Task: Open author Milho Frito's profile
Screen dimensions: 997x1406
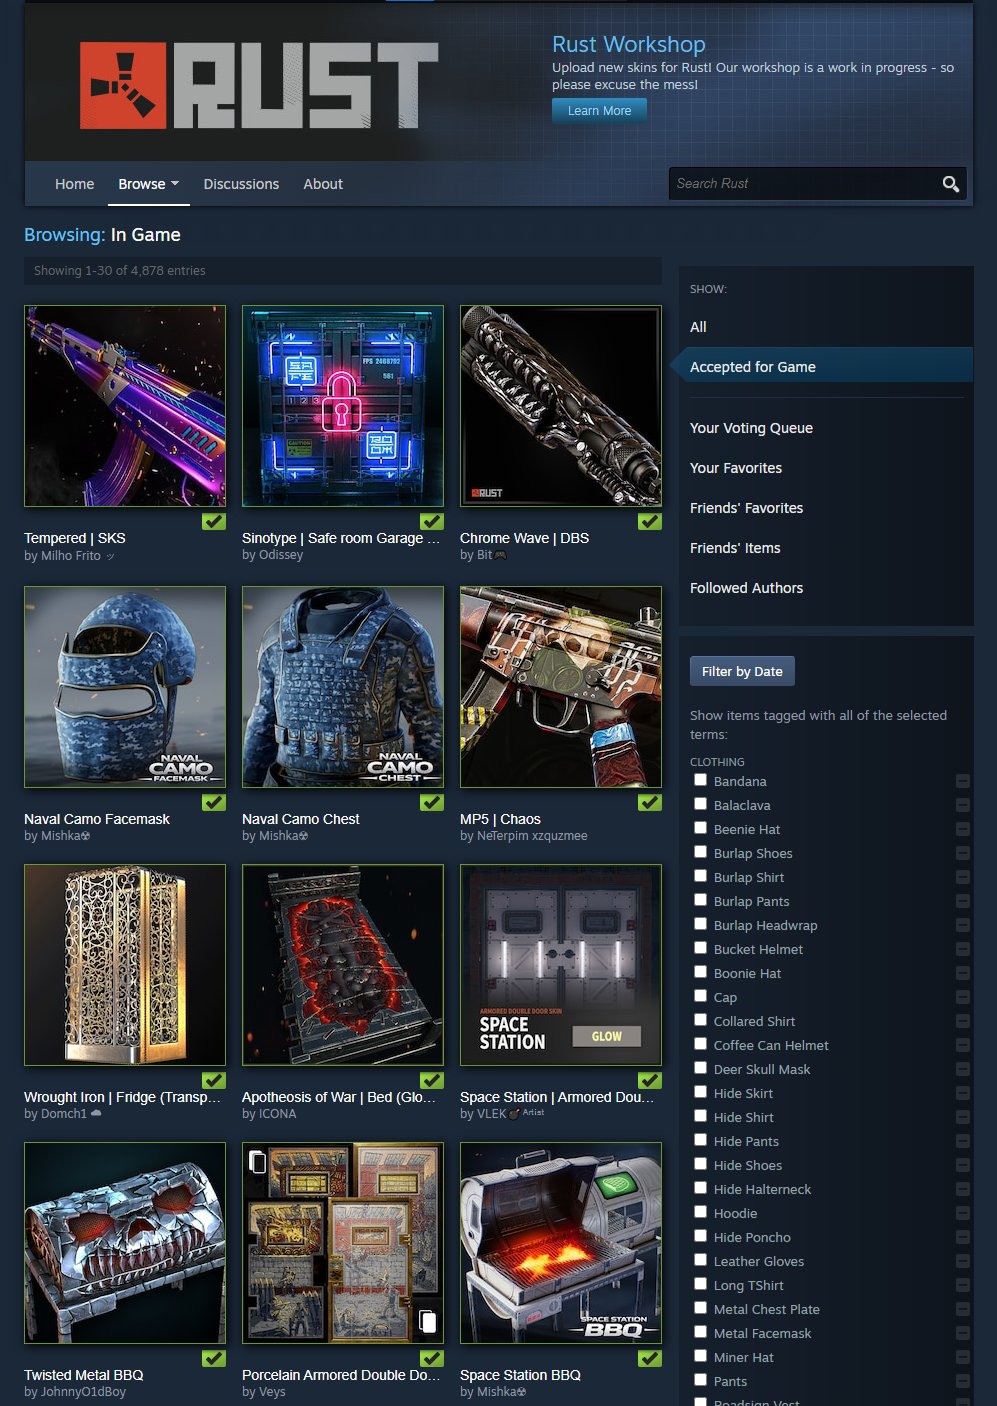Action: (x=71, y=556)
